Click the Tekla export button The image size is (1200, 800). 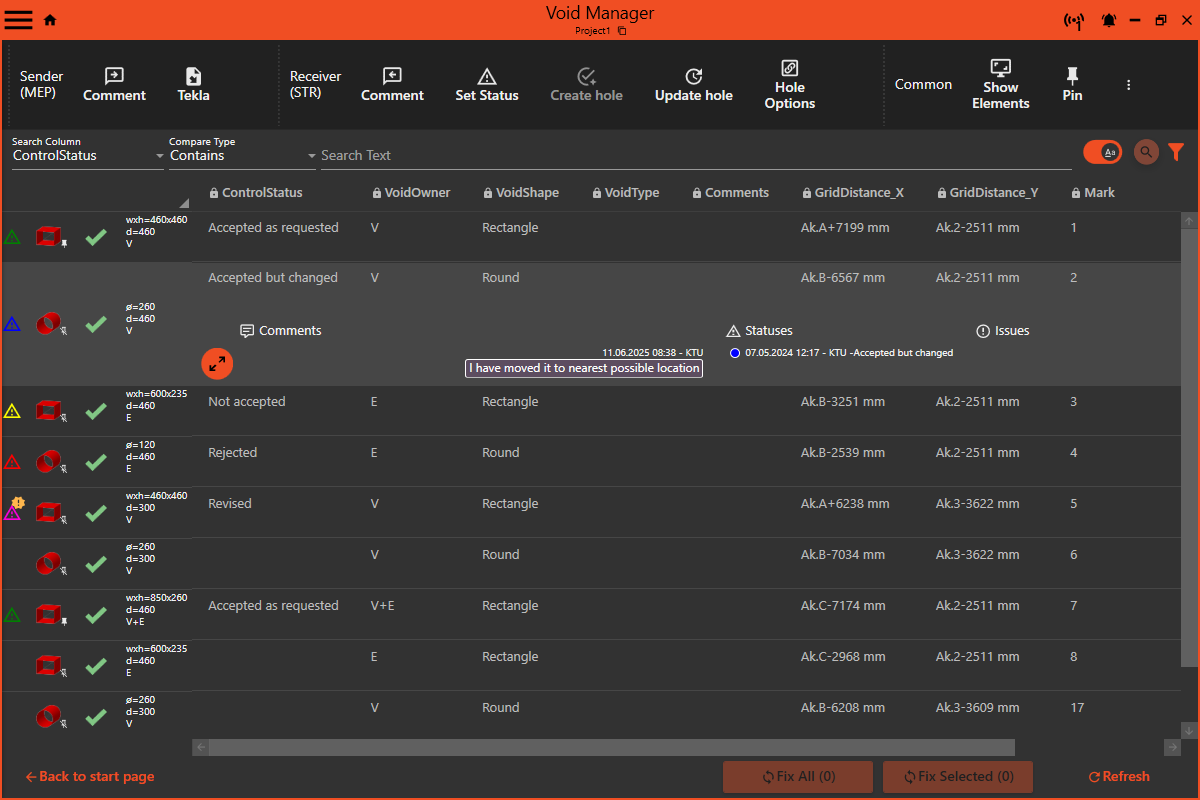pyautogui.click(x=193, y=85)
